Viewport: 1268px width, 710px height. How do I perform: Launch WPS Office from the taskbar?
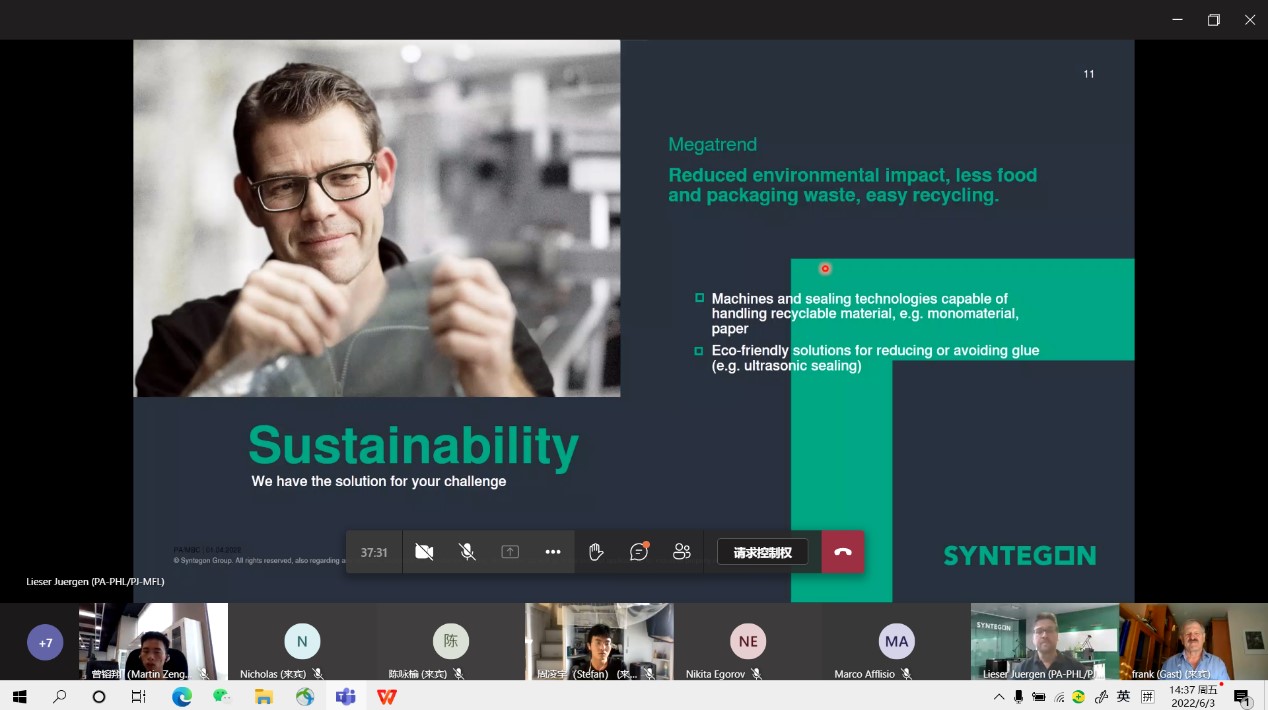387,697
